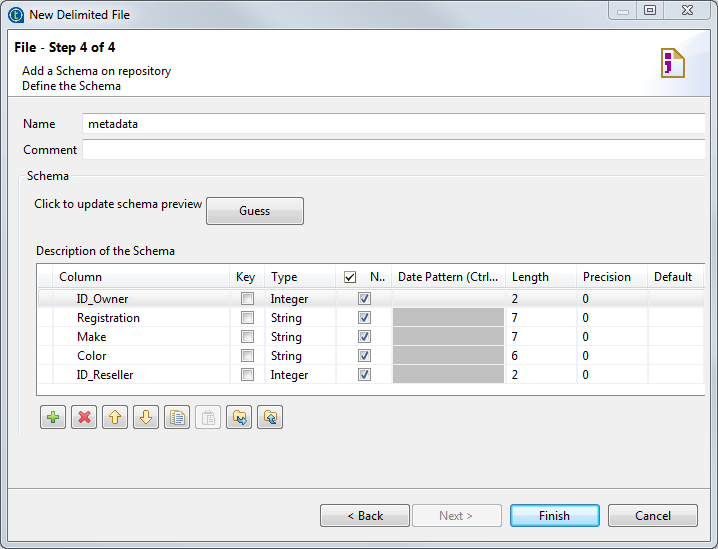Screen dimensions: 718x549
Task: Toggle the Nullable header select-all checkbox
Action: pyautogui.click(x=350, y=277)
